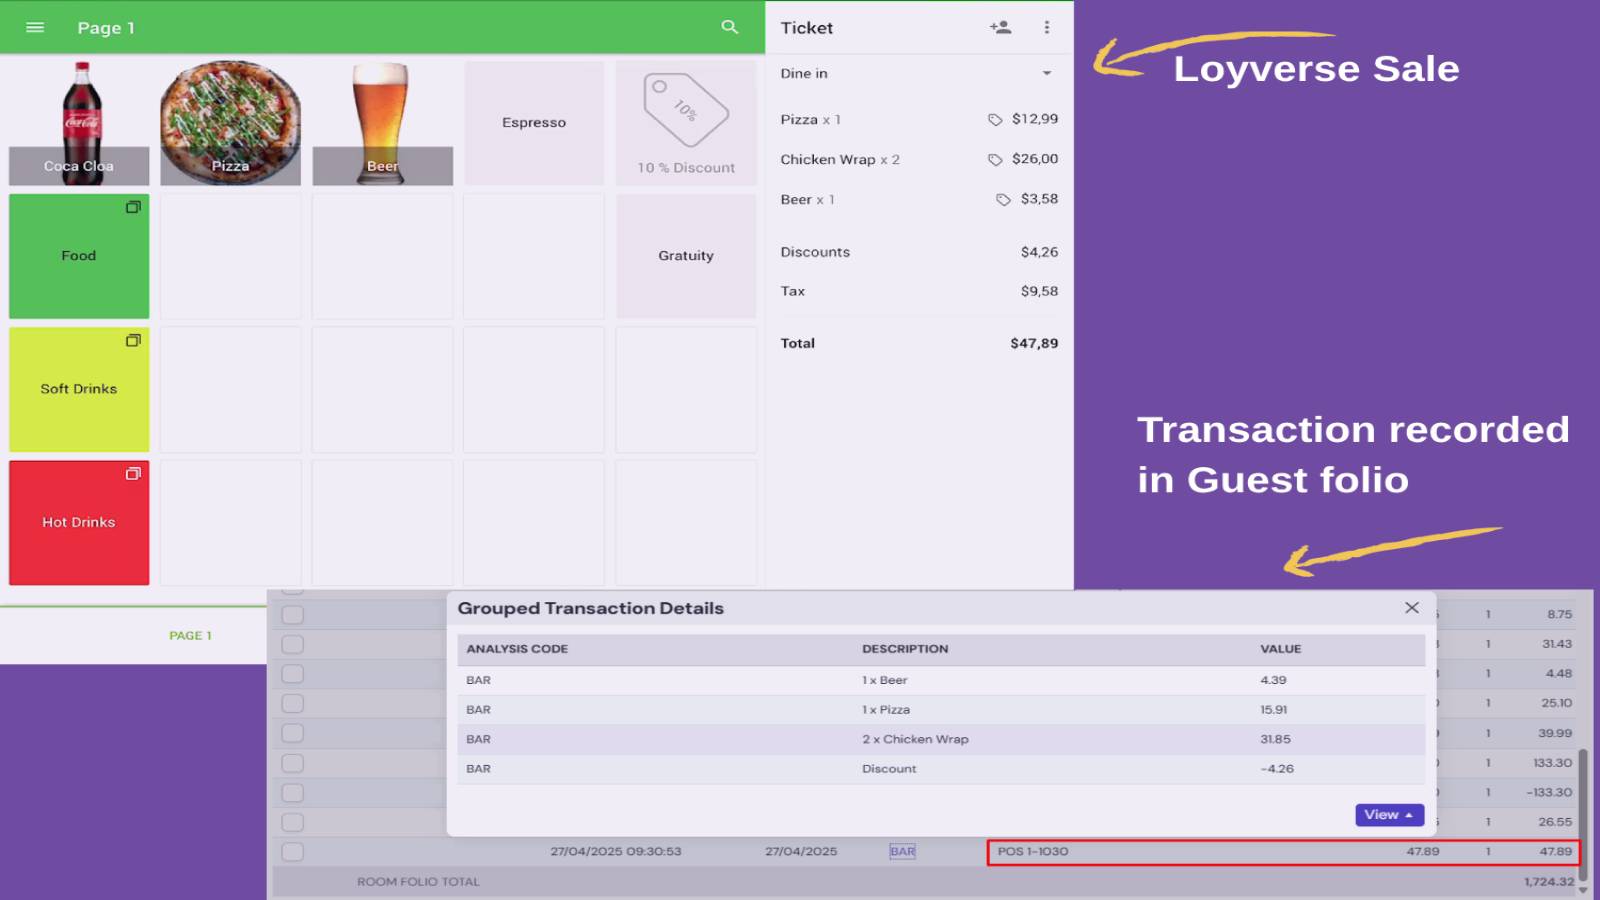Open the hamburger navigation menu

click(x=34, y=27)
